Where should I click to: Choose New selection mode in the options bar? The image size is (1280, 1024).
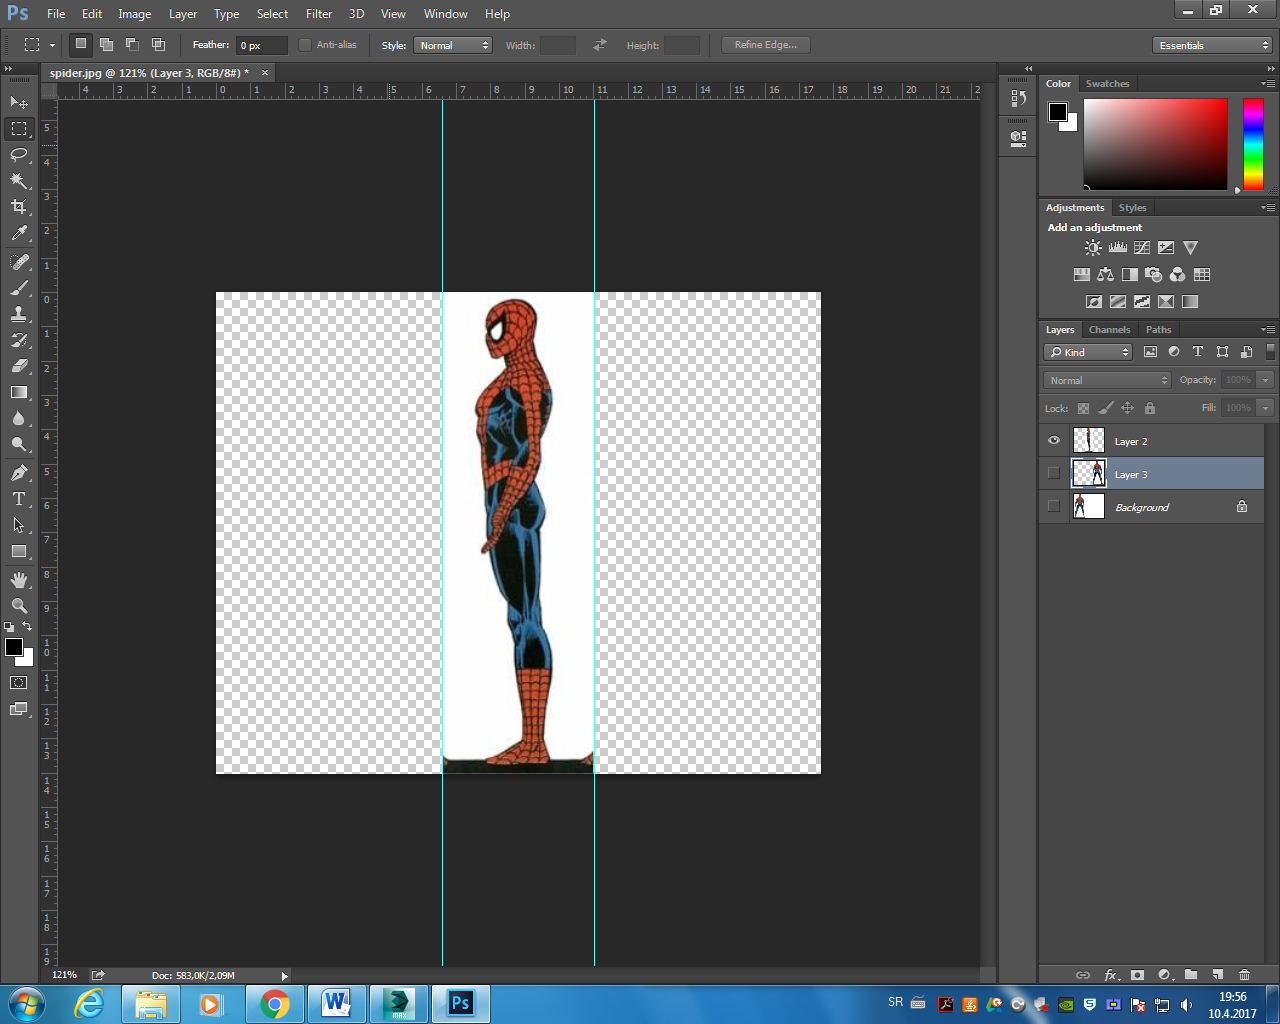coord(81,44)
